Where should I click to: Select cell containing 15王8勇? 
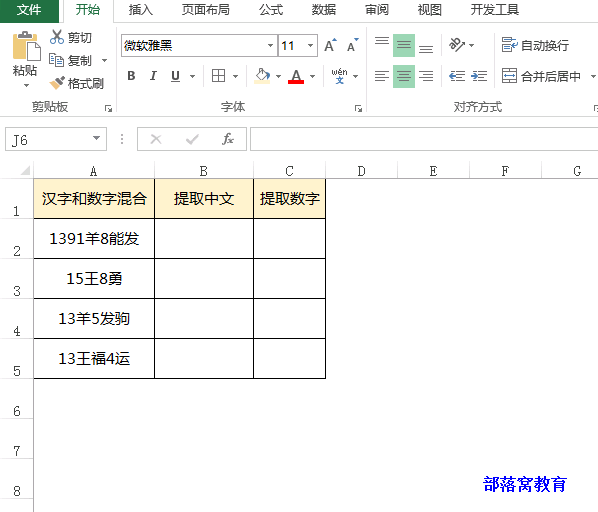coord(94,279)
